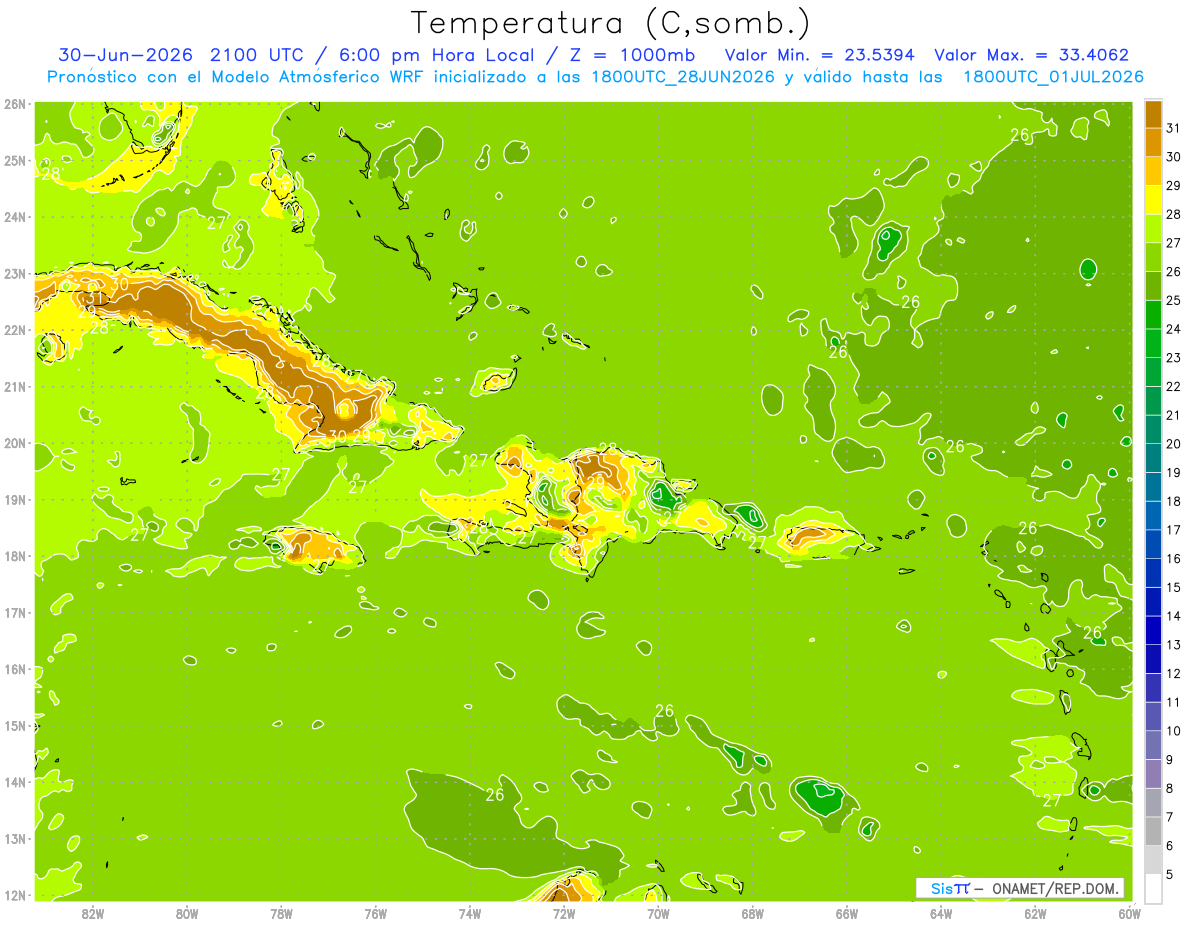
Task: Select the date text '30-Jun-2026'
Action: (x=126, y=55)
